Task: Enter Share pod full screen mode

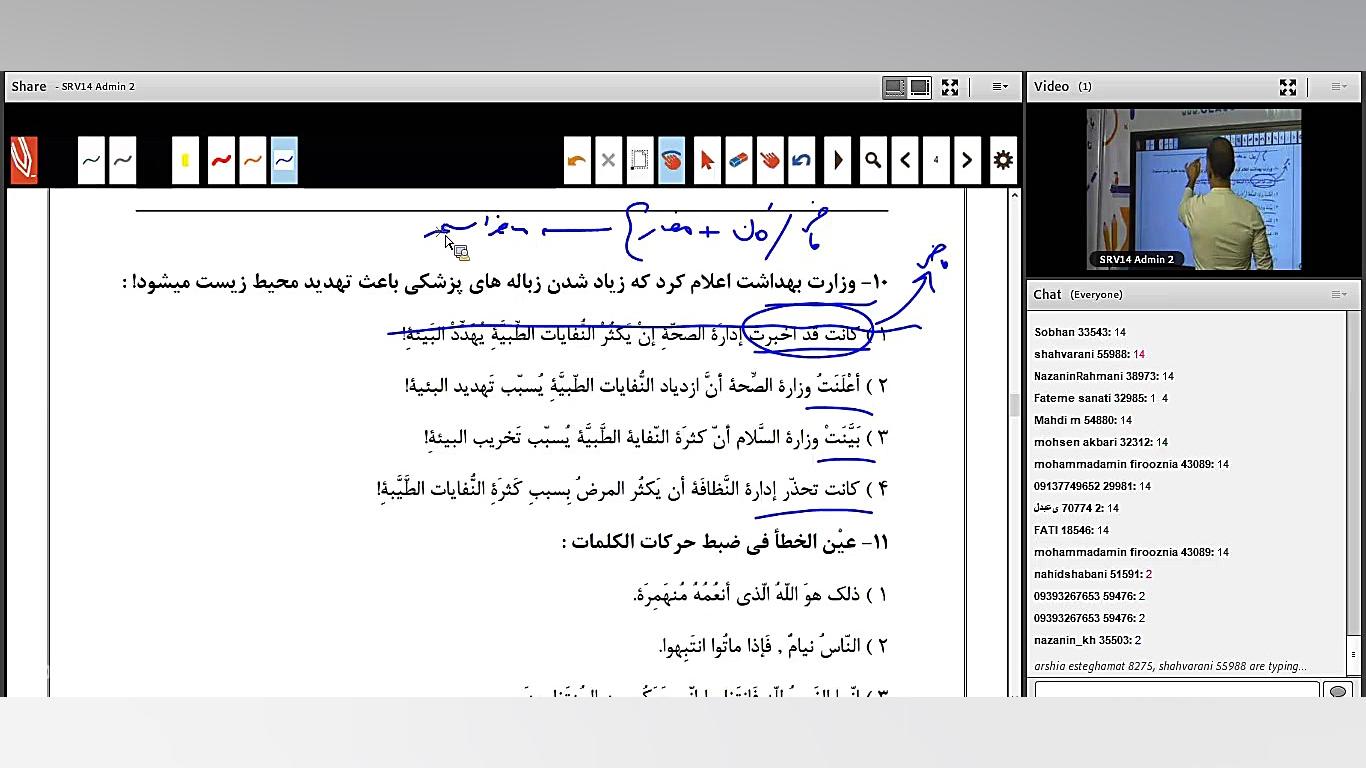Action: tap(949, 87)
